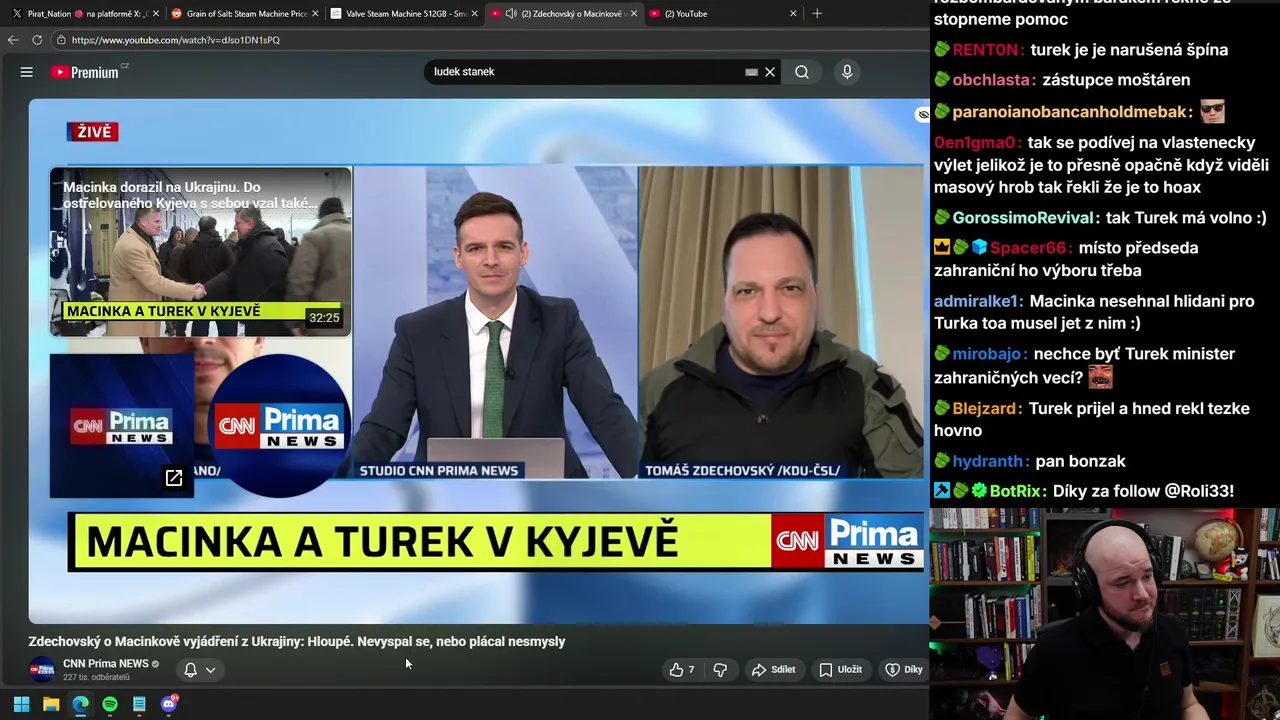The height and width of the screenshot is (720, 1280).
Task: Close the Valve Steam Machine tab
Action: point(474,13)
